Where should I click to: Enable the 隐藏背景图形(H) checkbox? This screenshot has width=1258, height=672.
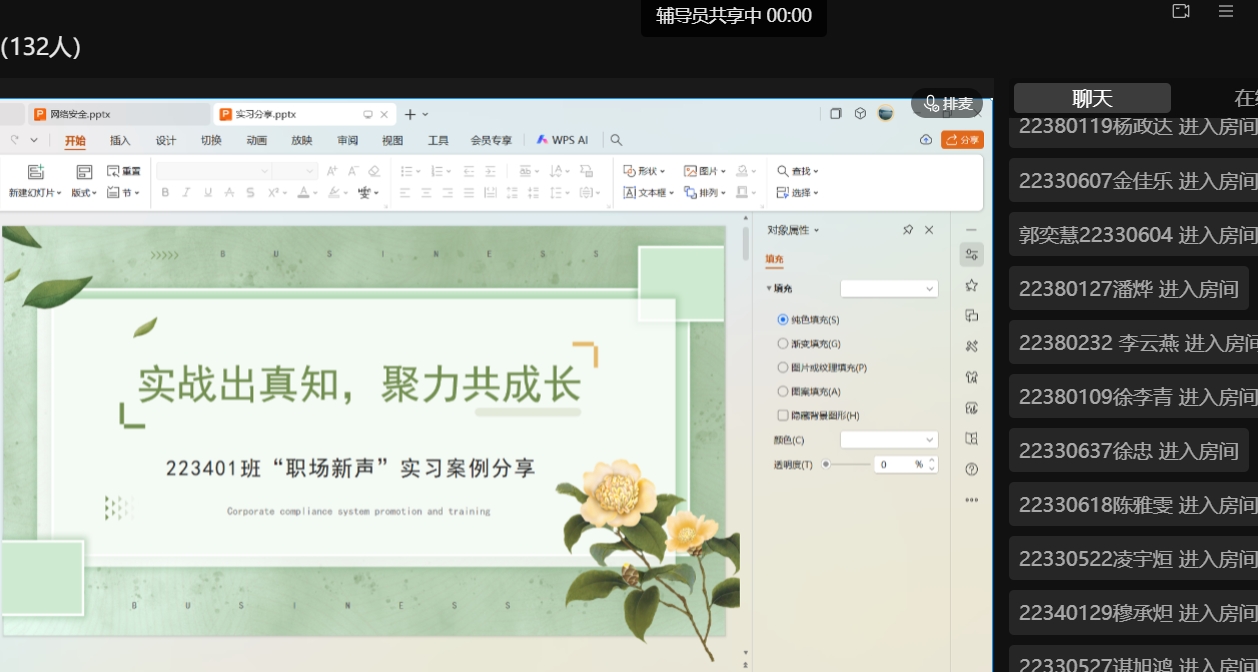coord(783,415)
